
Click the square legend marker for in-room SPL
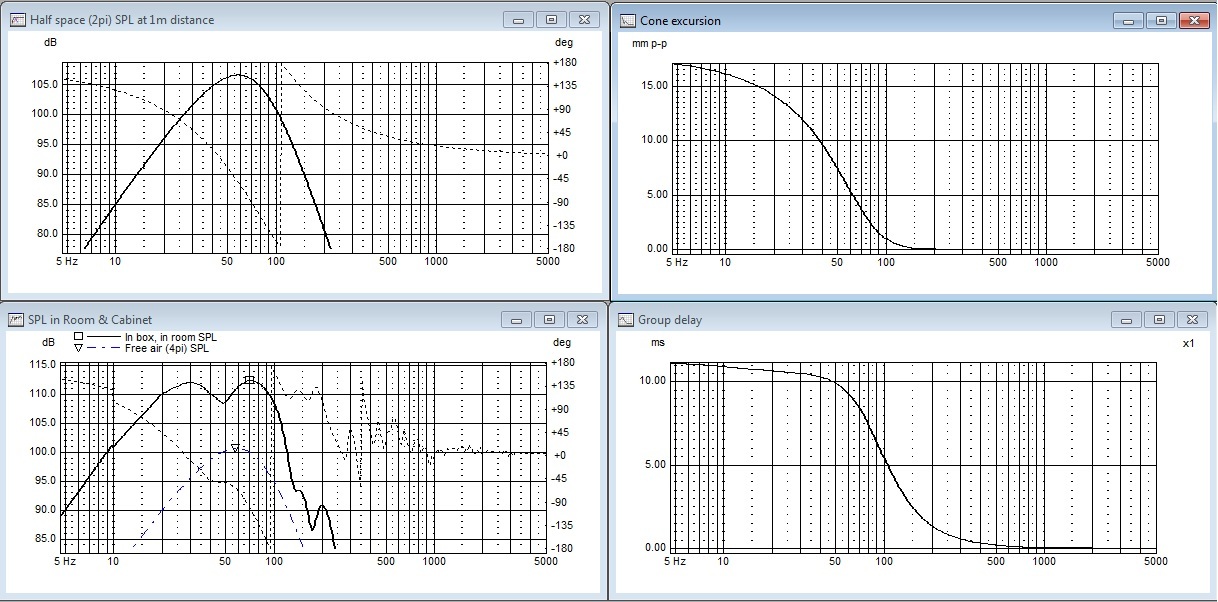(78, 338)
